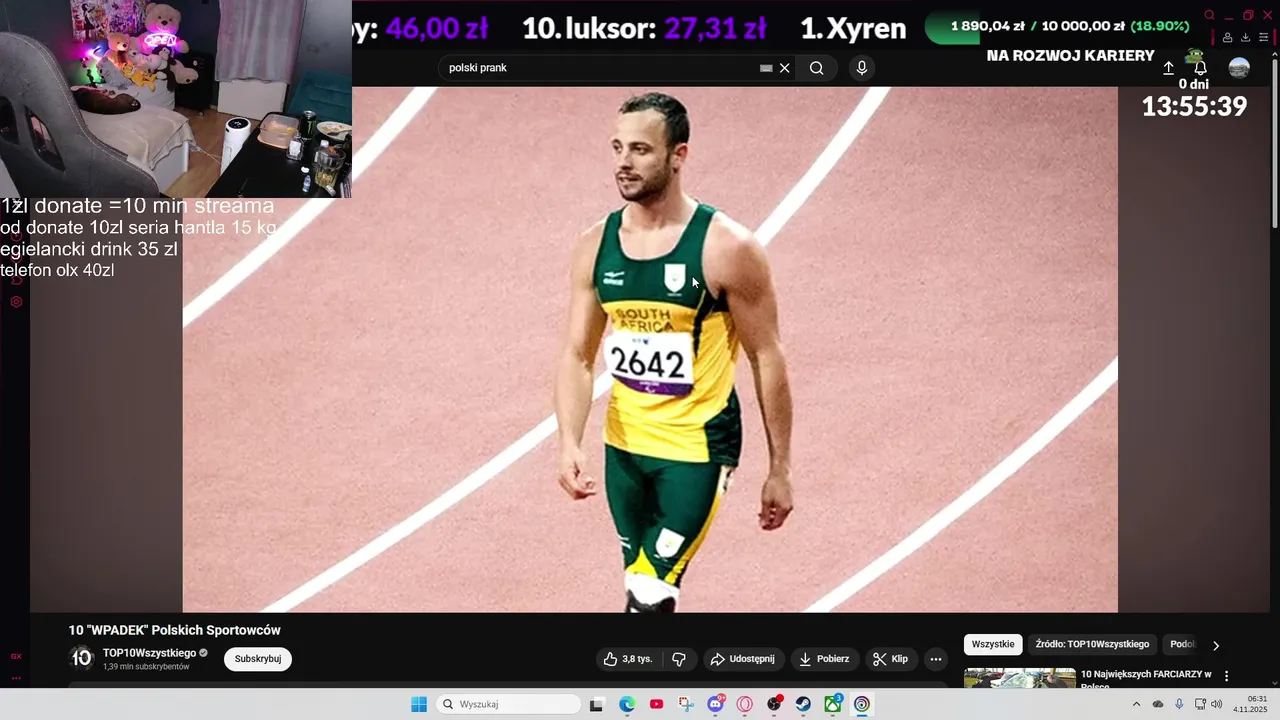1280x720 pixels.
Task: Open YouTube notifications bell
Action: (1200, 68)
